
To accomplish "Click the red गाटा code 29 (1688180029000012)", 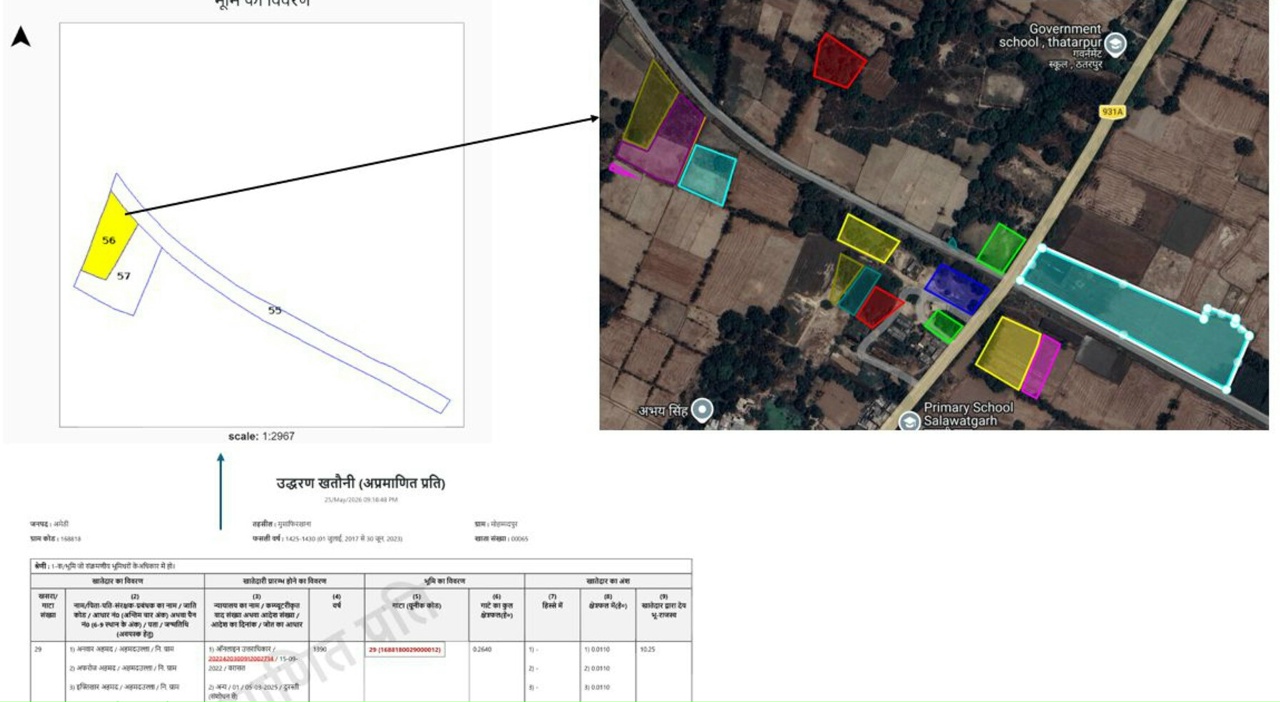I will pyautogui.click(x=404, y=650).
